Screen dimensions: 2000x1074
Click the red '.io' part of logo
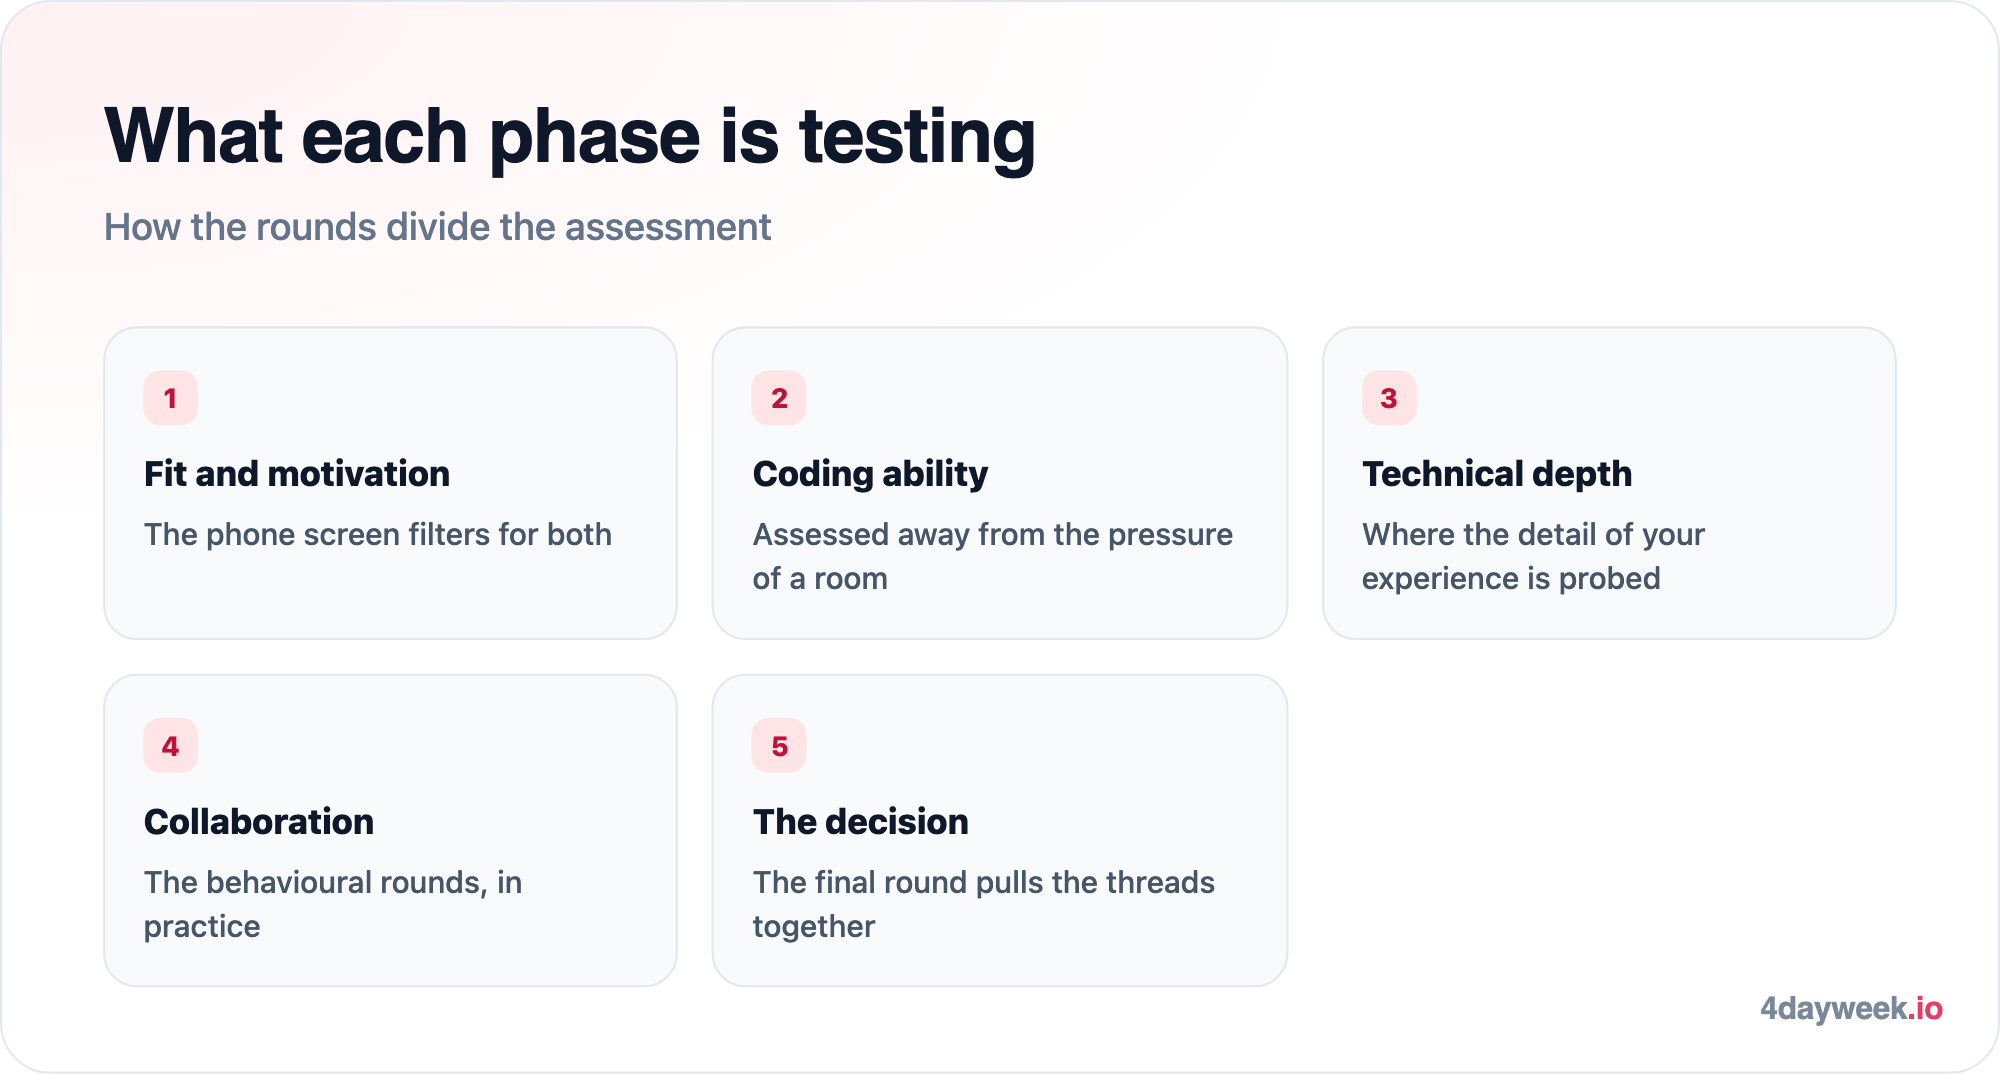pyautogui.click(x=1926, y=1008)
